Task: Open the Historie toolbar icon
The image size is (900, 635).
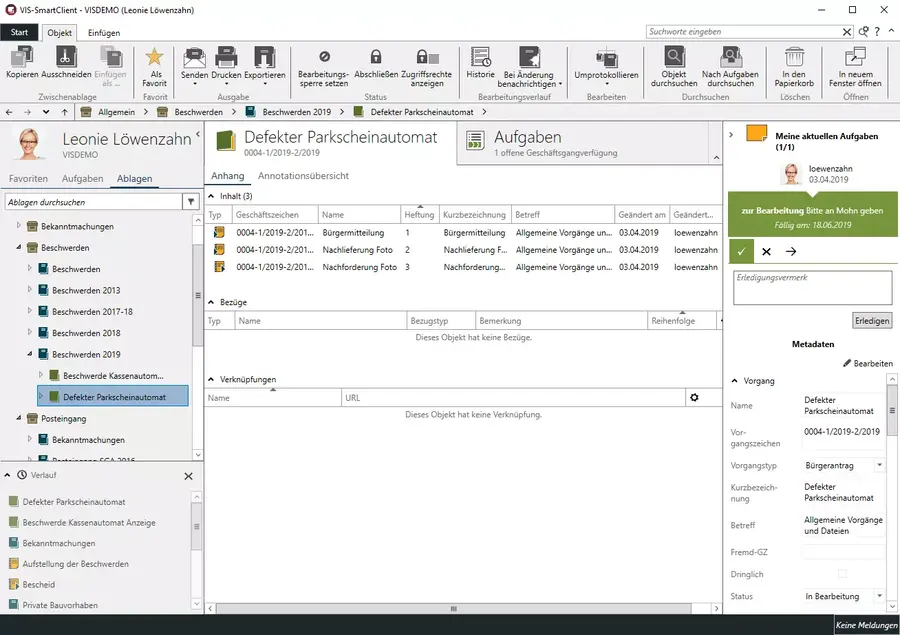Action: coord(480,58)
